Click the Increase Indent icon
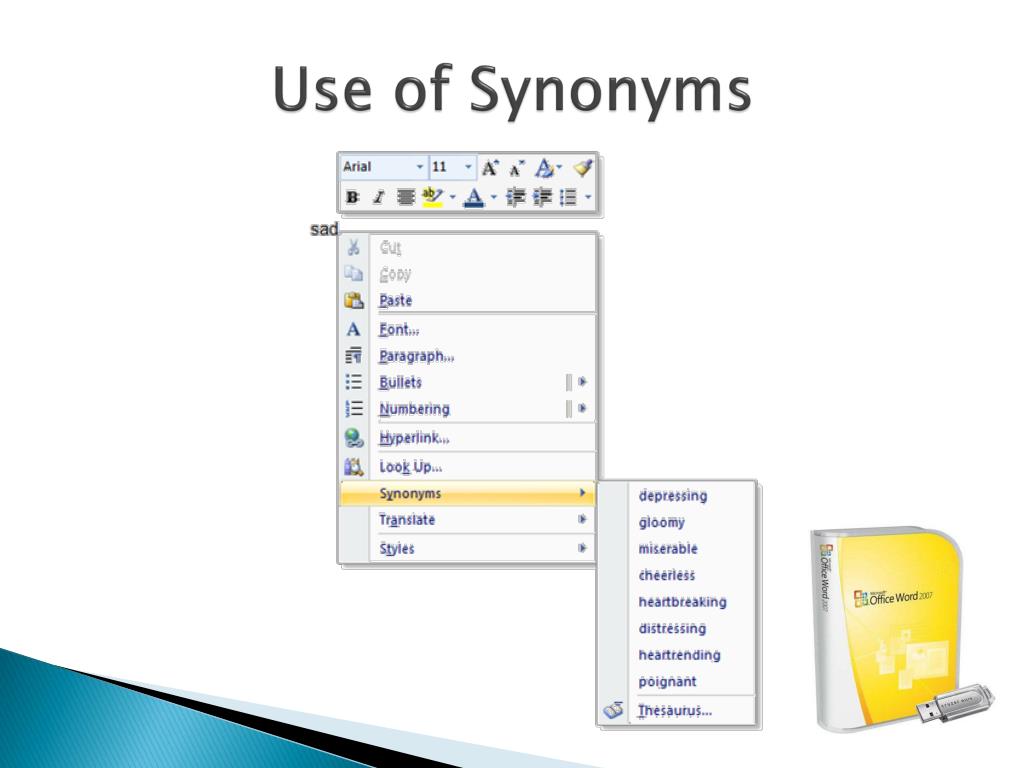This screenshot has height=768, width=1024. 543,197
